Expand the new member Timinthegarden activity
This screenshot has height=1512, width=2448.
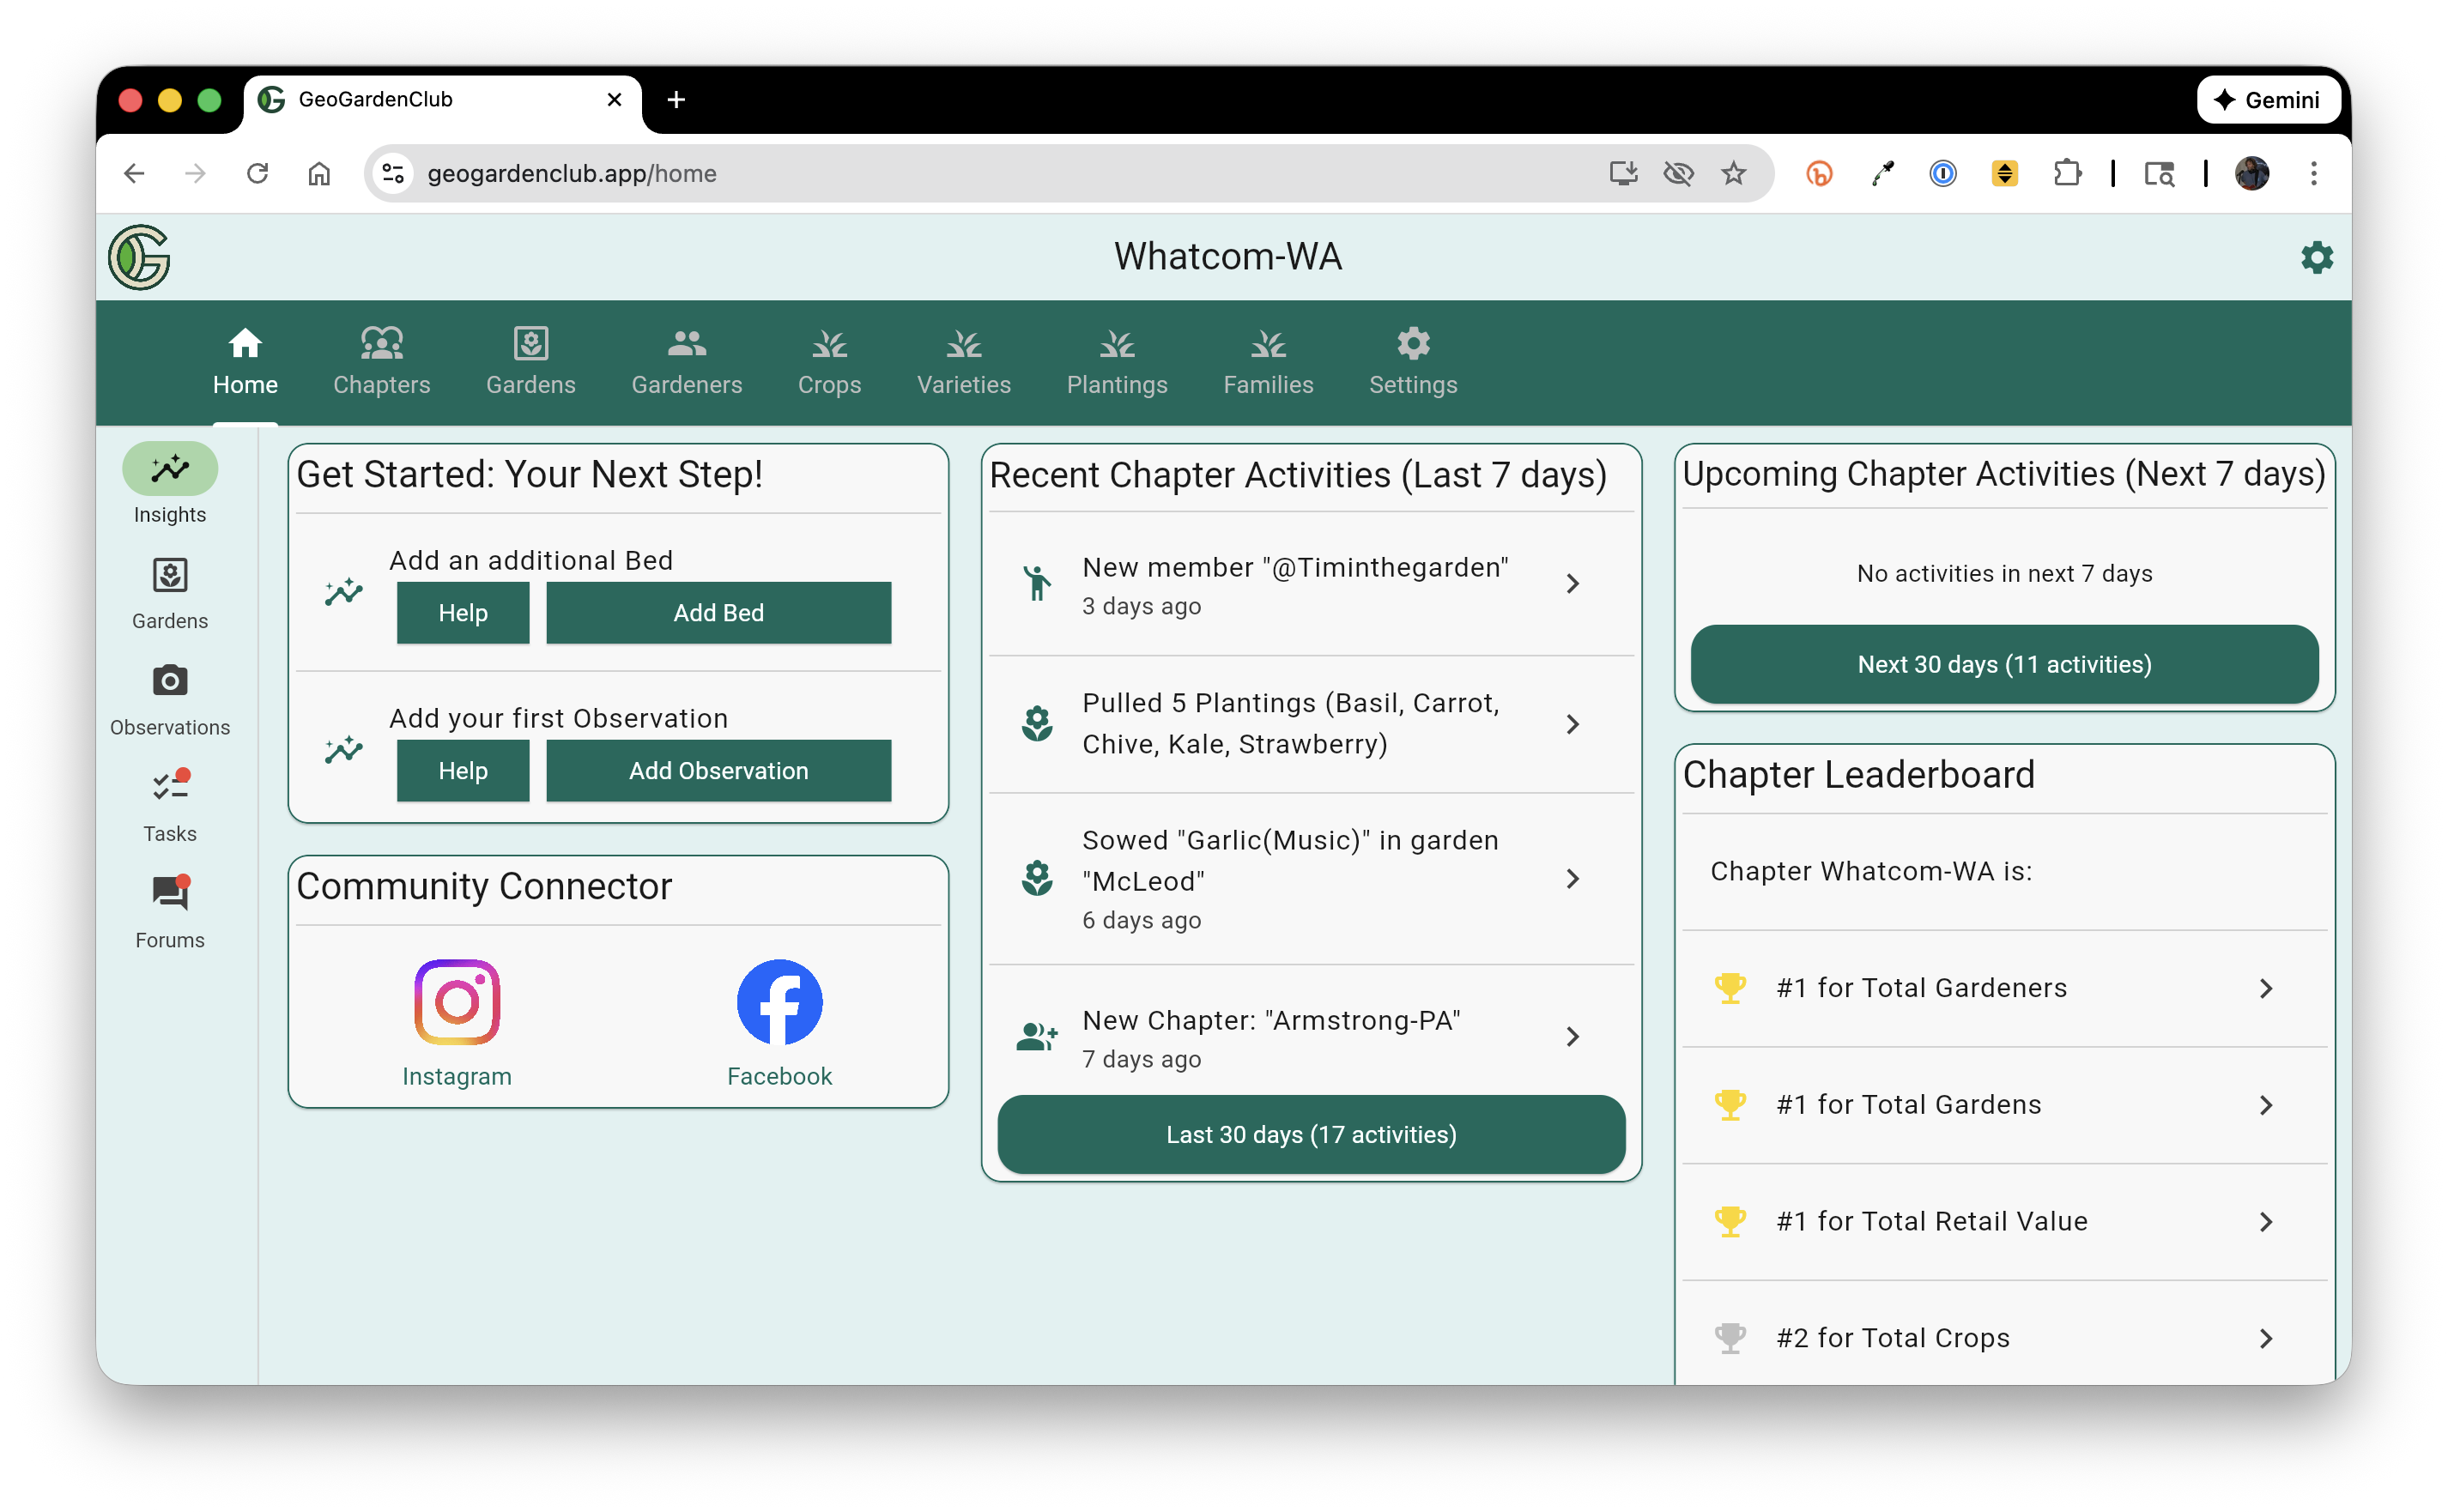tap(1572, 584)
